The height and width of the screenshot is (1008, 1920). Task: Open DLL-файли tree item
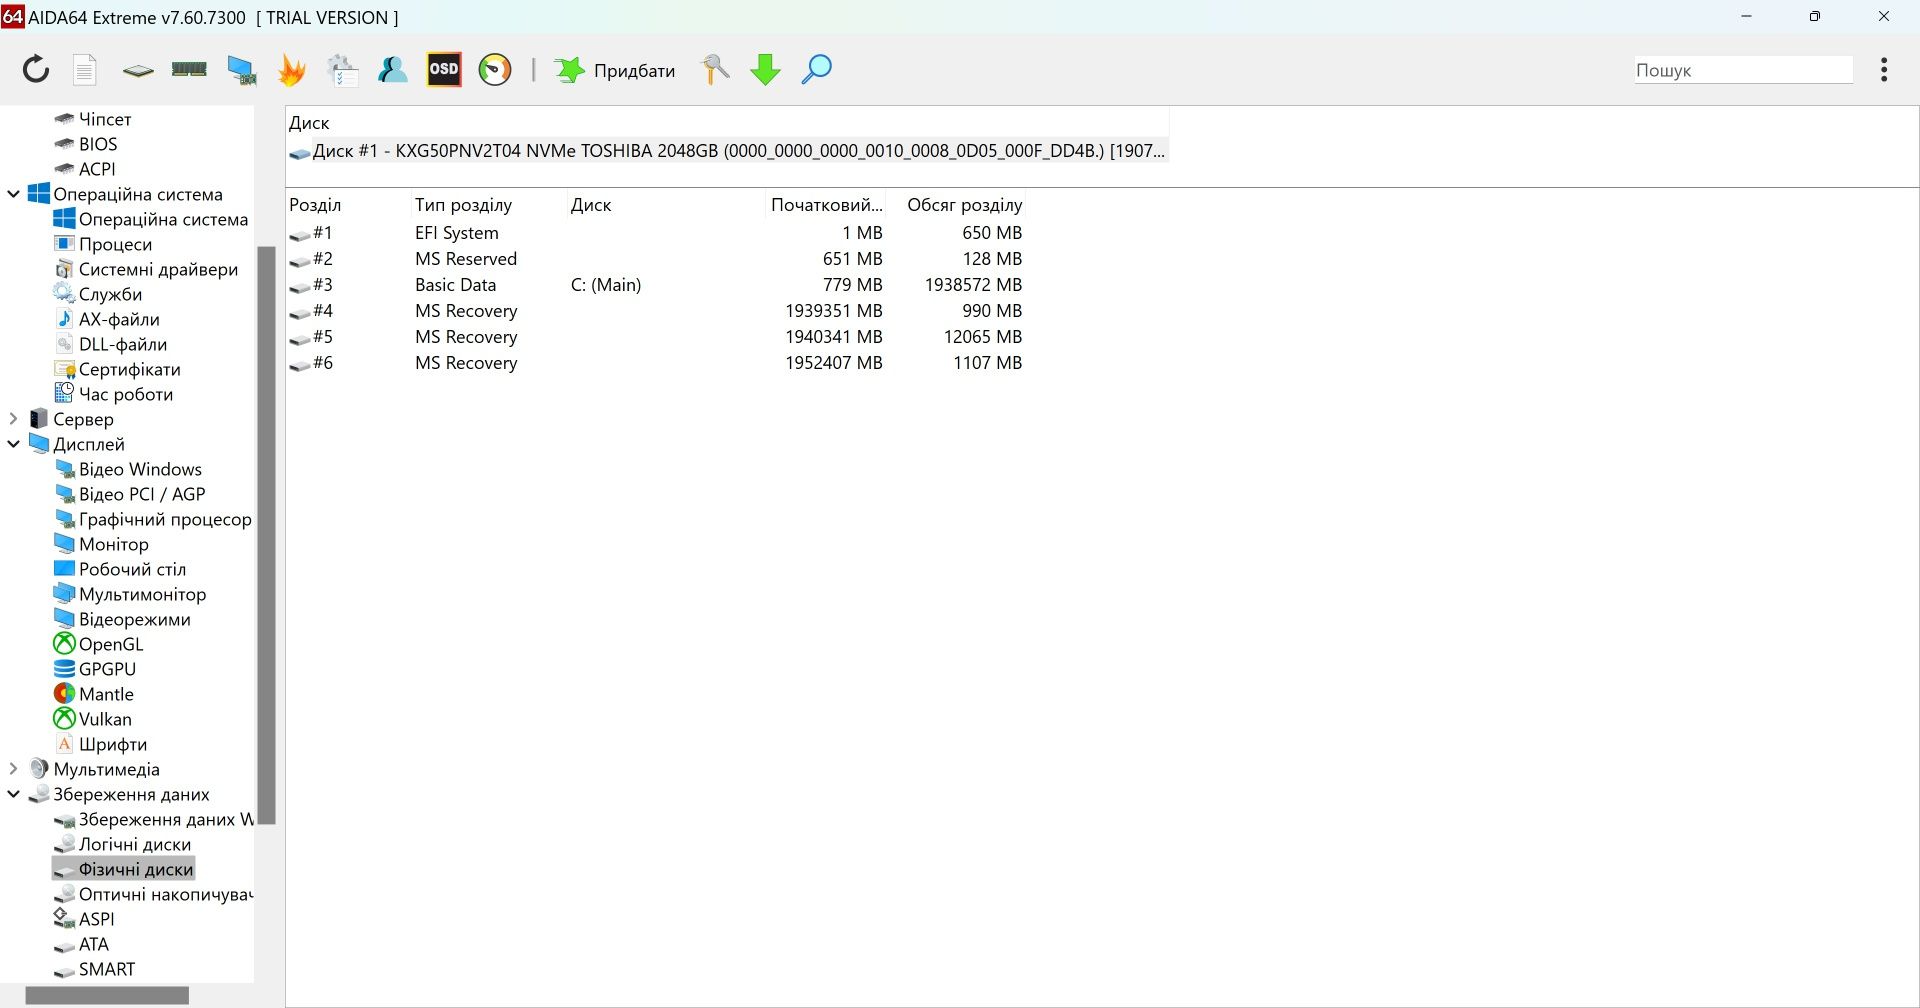point(110,344)
